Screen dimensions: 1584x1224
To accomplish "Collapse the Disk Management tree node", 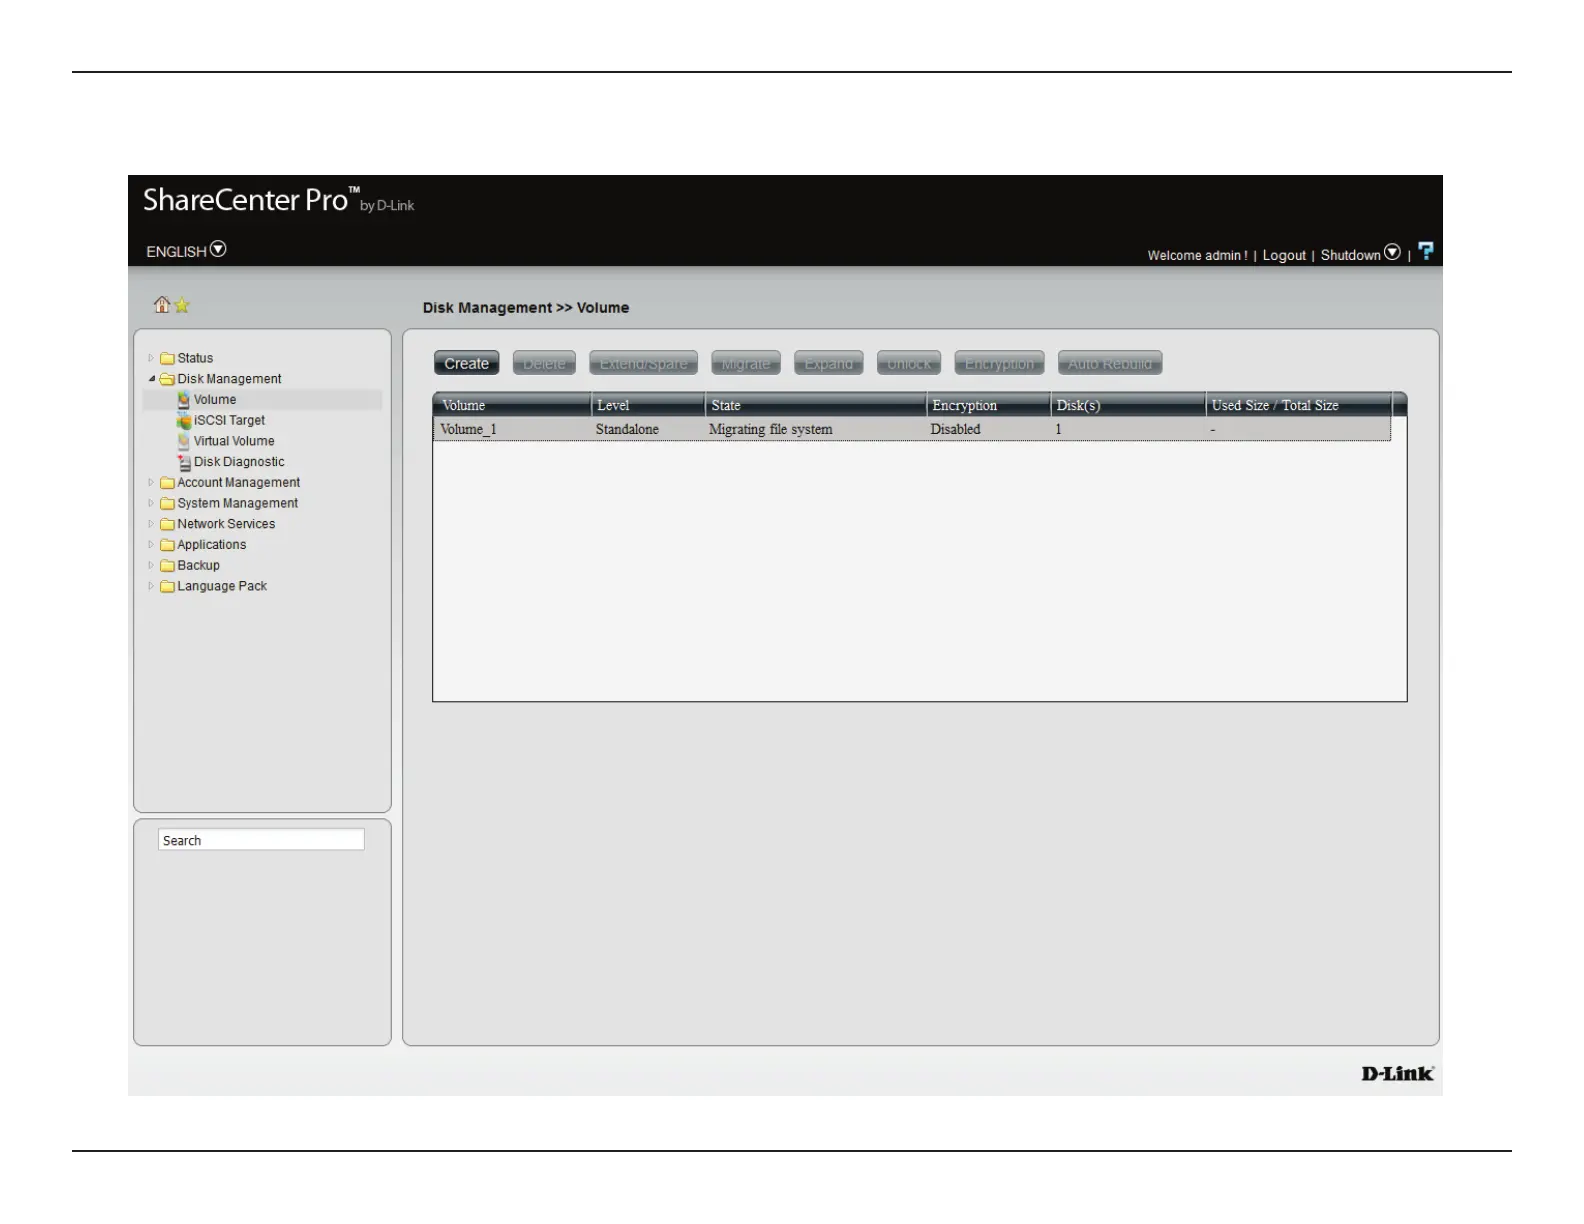I will point(152,379).
